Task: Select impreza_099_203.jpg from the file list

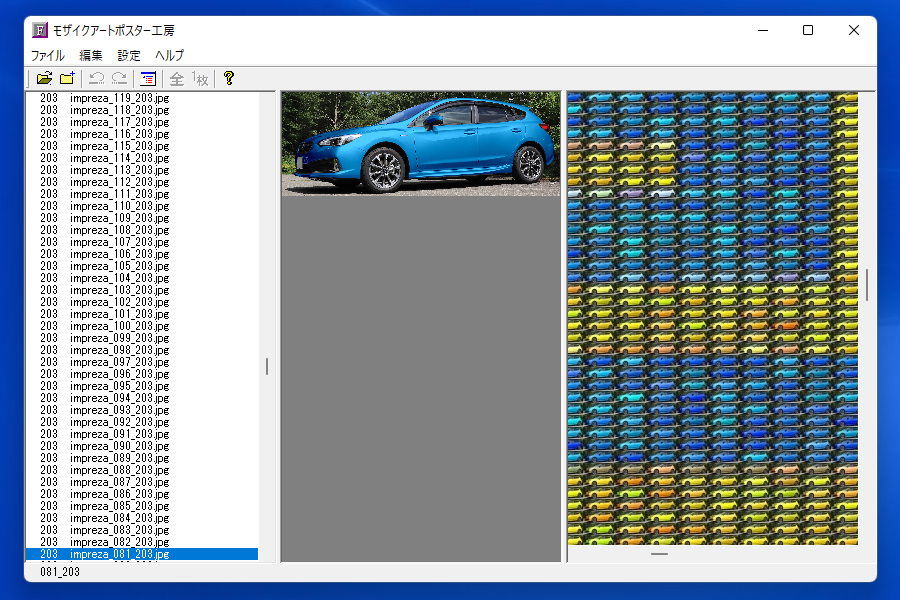Action: 142,338
